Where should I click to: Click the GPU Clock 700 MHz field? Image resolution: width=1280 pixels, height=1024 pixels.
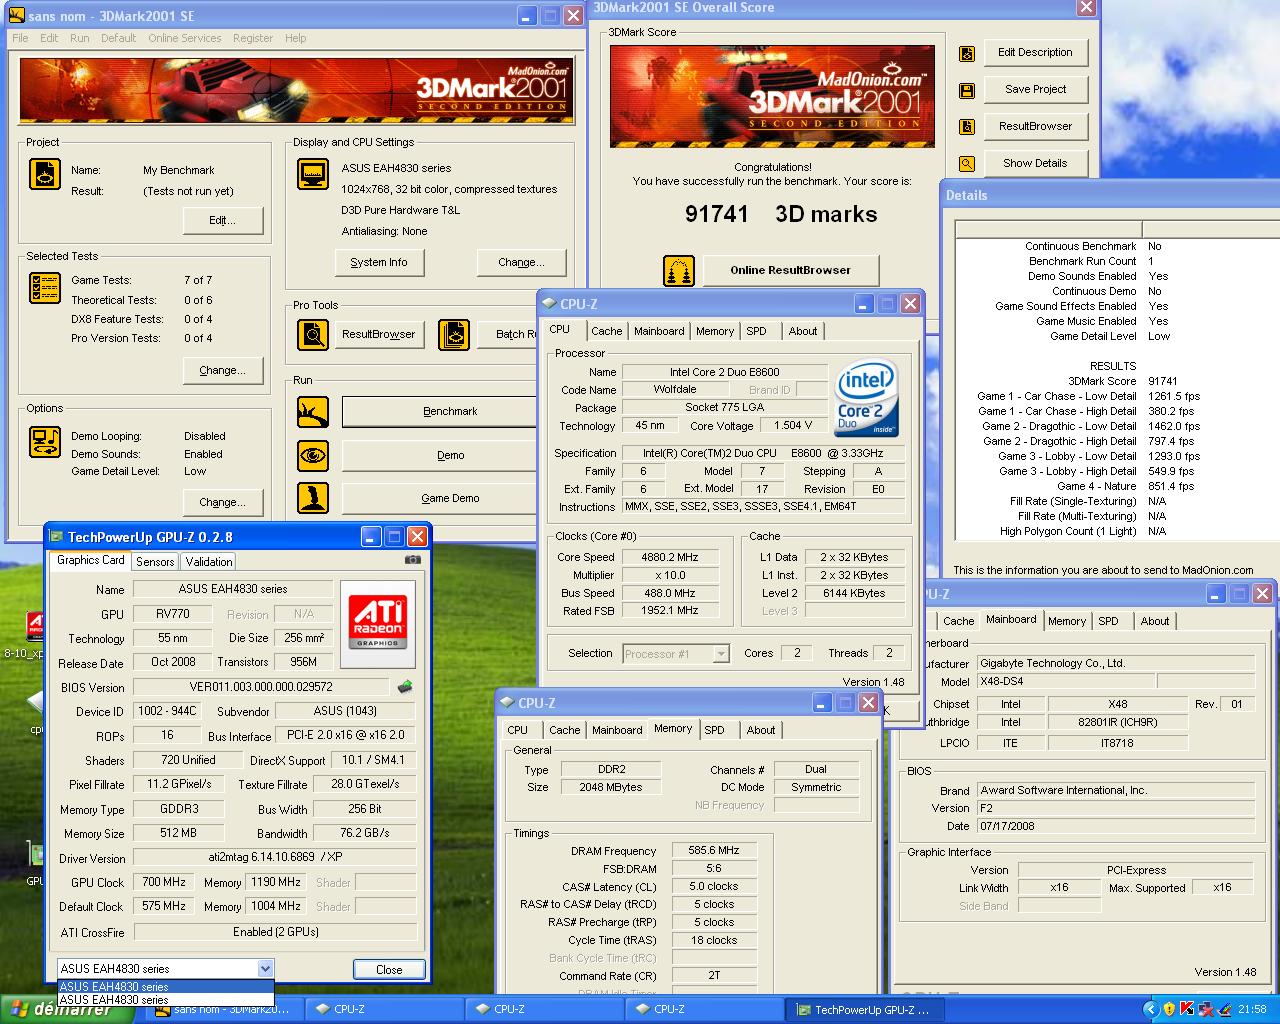click(x=164, y=882)
